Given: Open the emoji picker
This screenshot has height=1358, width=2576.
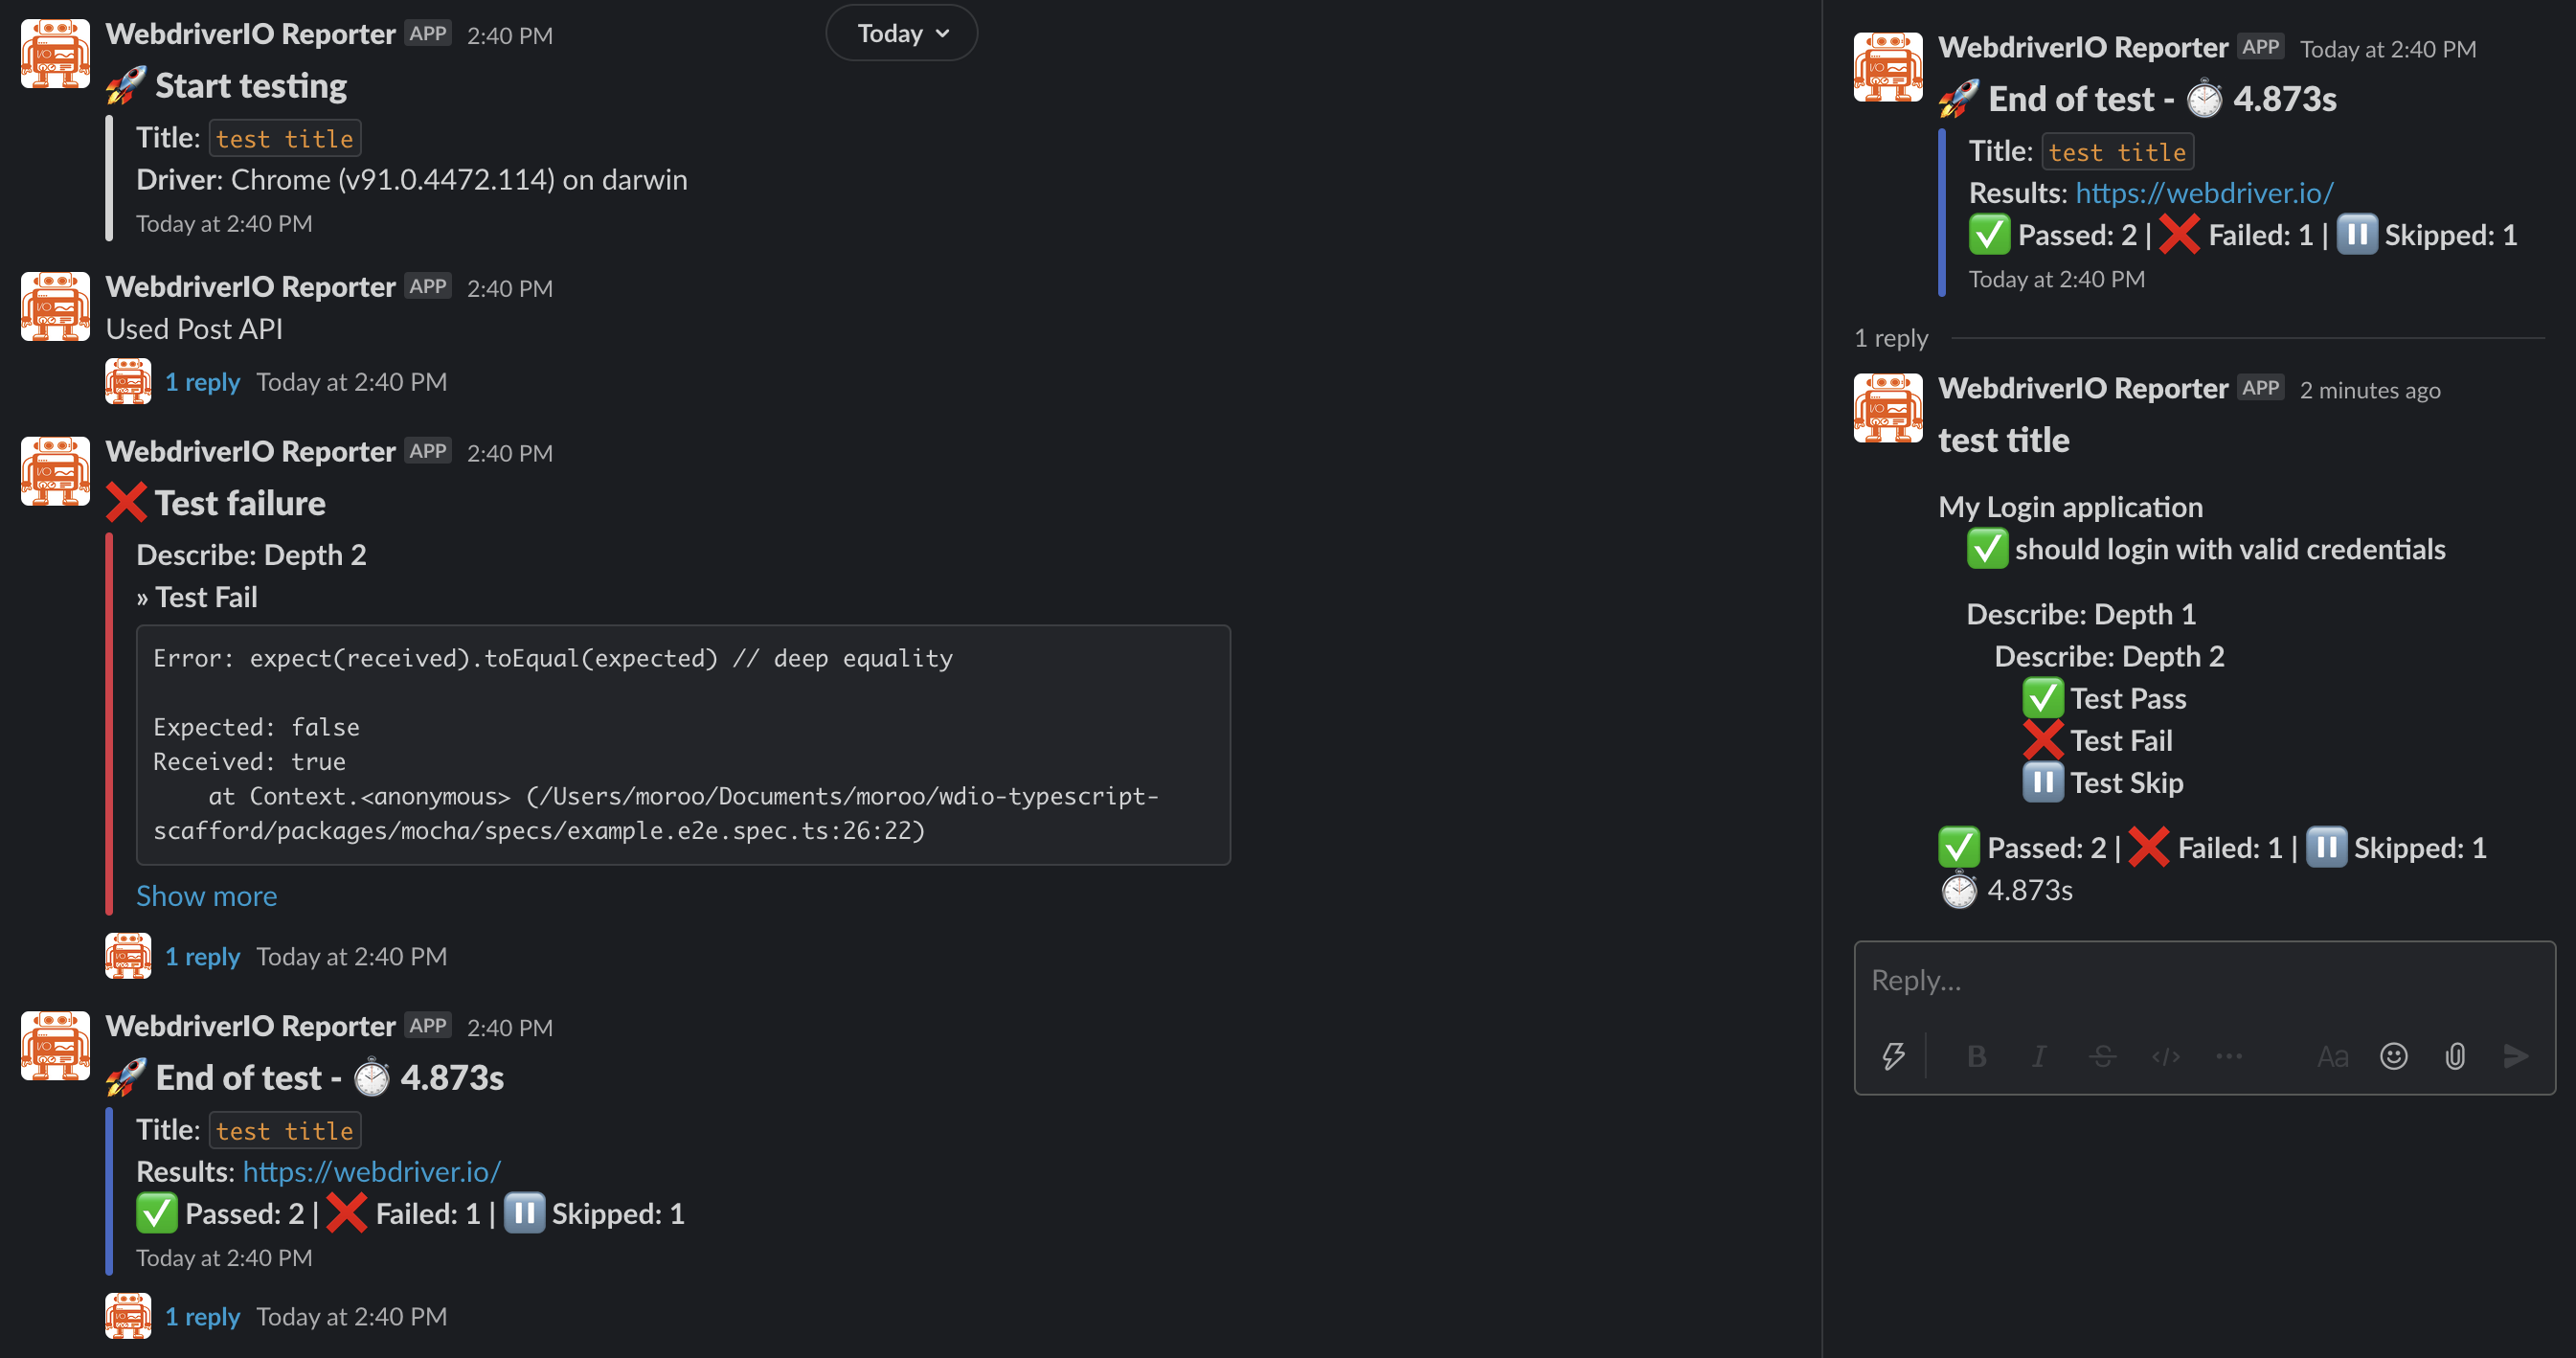Looking at the screenshot, I should tap(2393, 1056).
